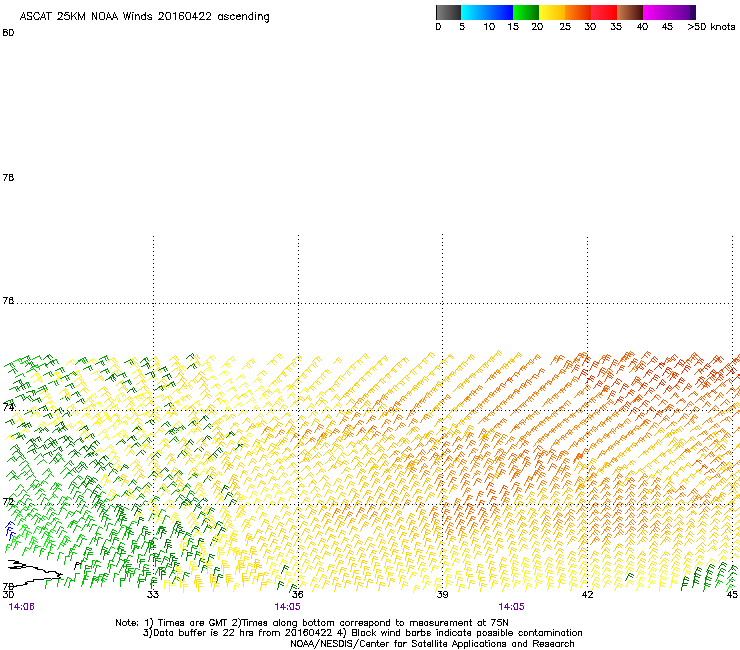Click the latitude label 78

point(8,177)
